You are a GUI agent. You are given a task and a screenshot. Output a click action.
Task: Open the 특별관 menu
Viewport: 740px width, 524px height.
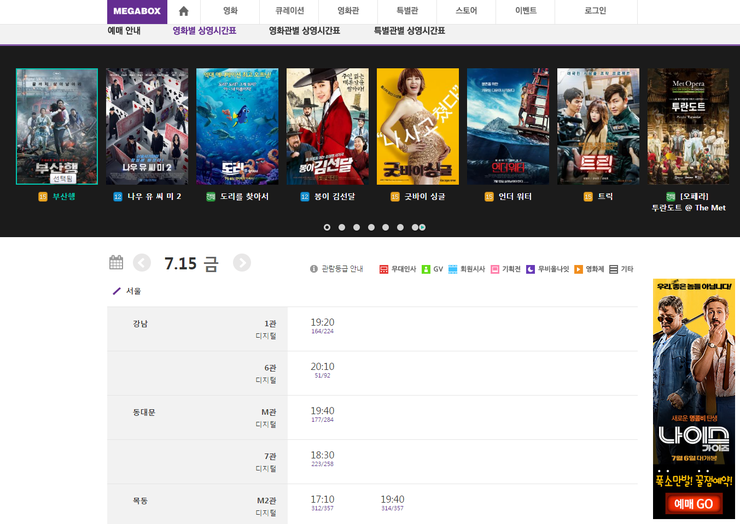point(407,11)
